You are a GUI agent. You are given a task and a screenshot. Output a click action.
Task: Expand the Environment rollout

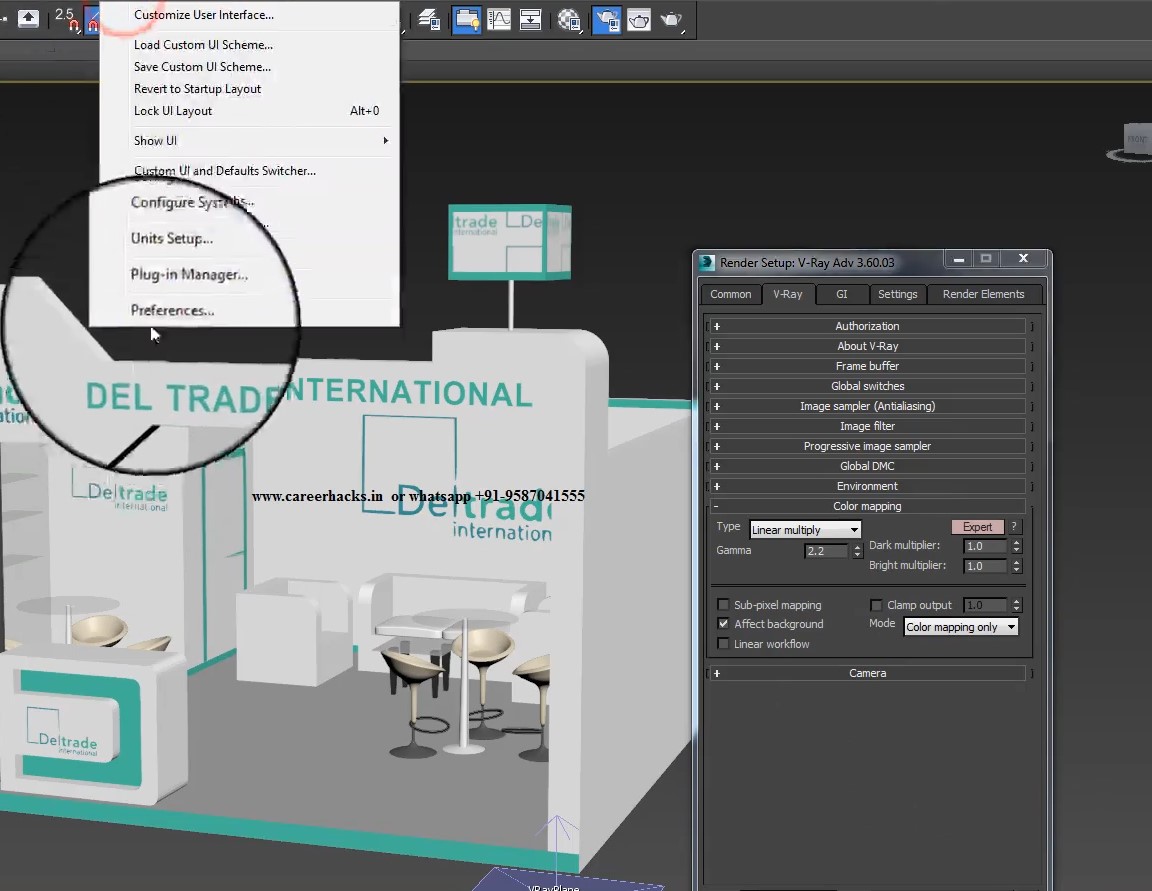pyautogui.click(x=868, y=486)
